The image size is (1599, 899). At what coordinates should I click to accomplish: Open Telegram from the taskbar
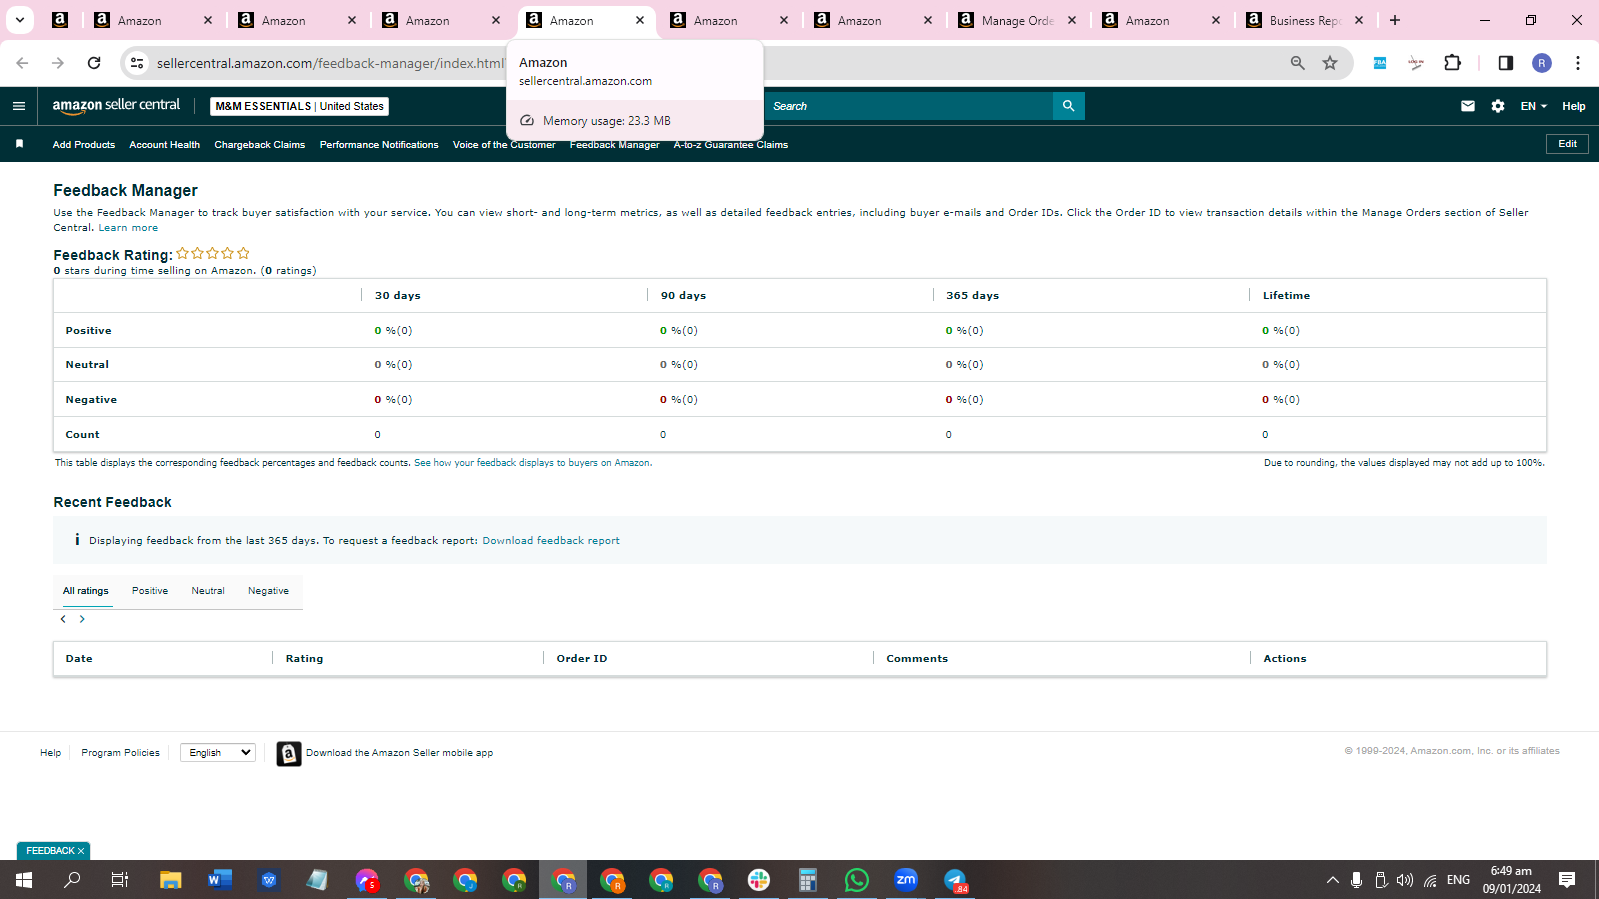[x=955, y=880]
